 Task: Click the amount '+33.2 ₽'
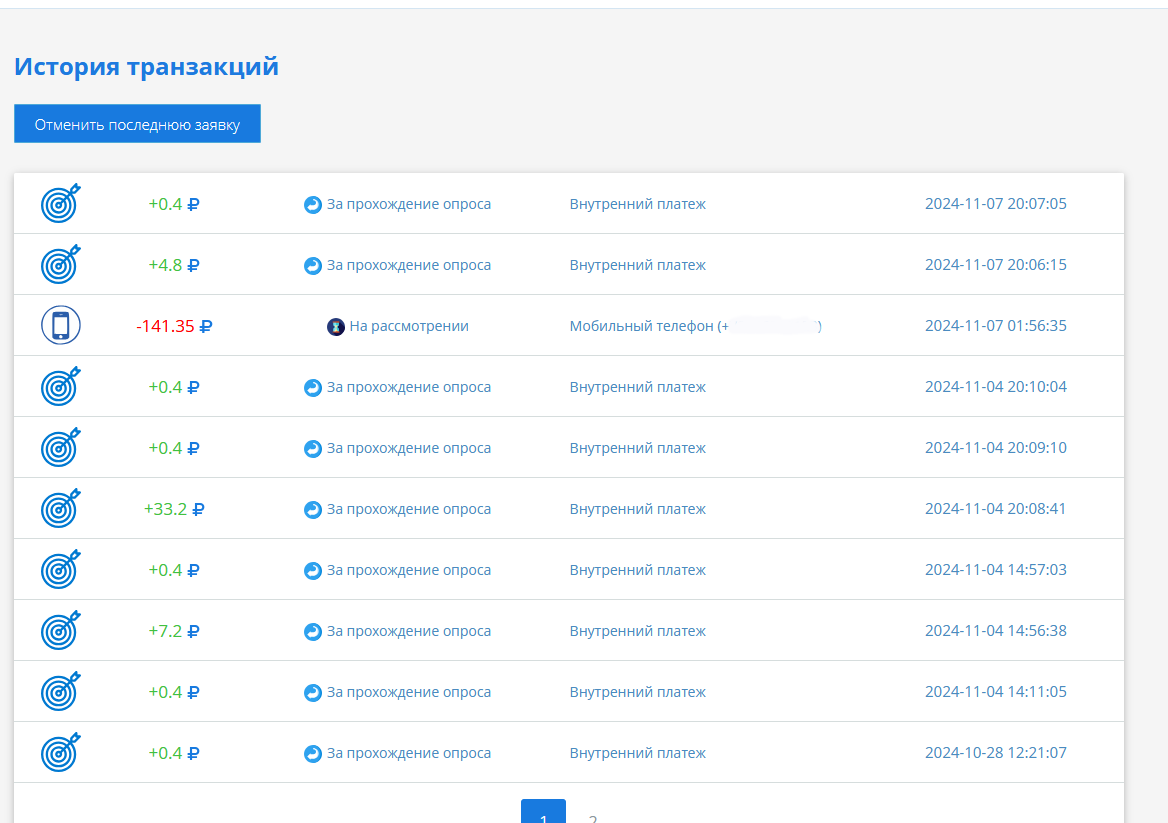(x=174, y=509)
